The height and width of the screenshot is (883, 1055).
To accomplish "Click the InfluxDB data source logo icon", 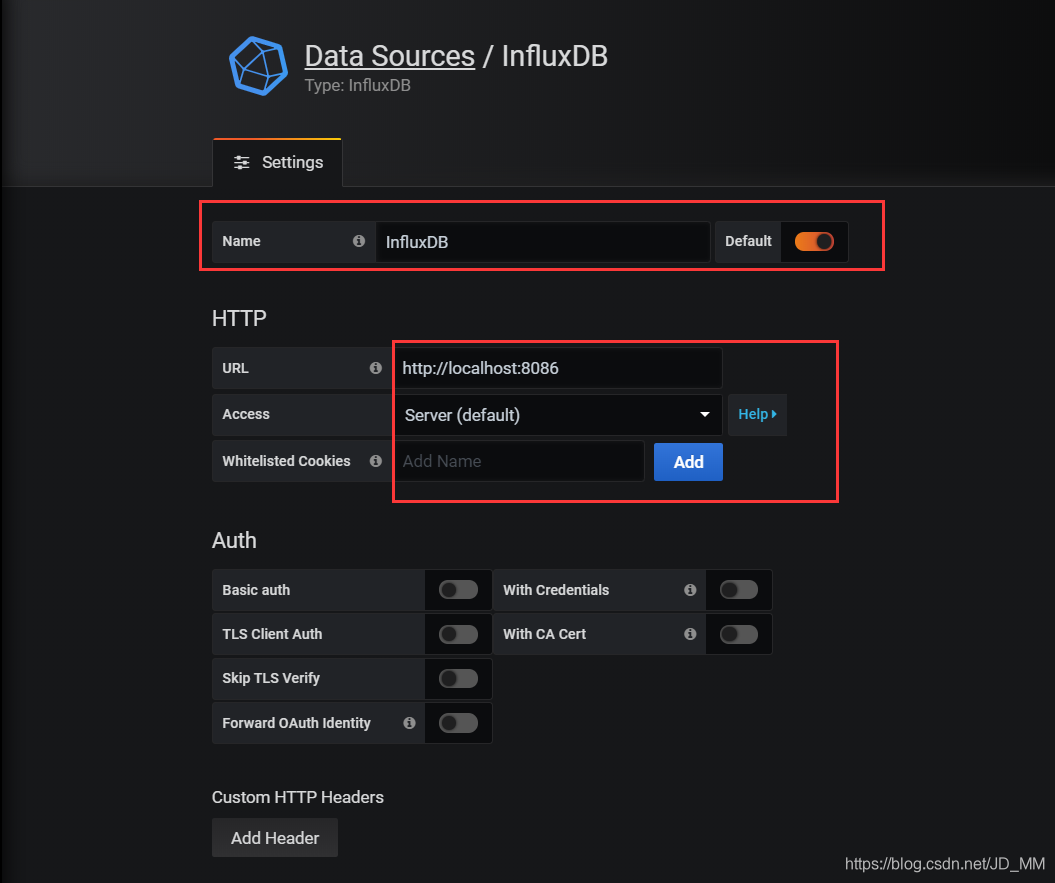I will click(258, 66).
